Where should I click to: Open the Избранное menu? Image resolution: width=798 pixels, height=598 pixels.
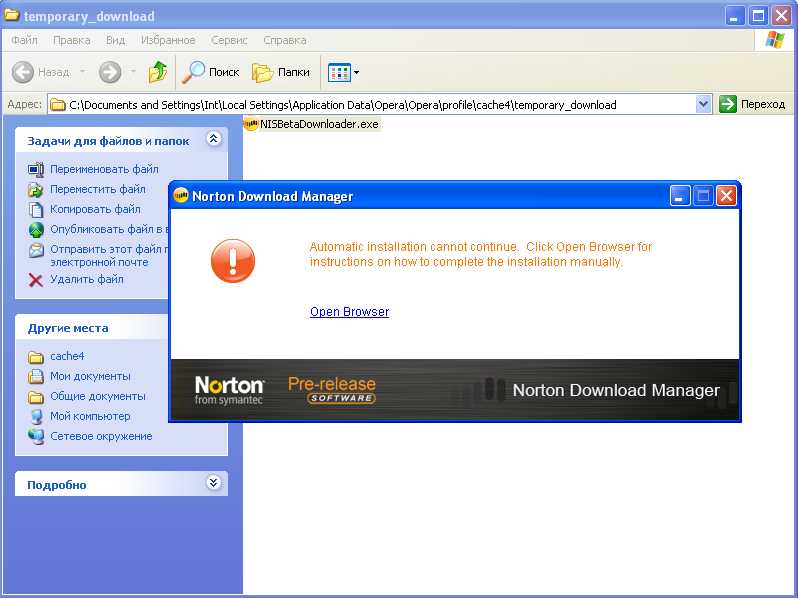[168, 40]
